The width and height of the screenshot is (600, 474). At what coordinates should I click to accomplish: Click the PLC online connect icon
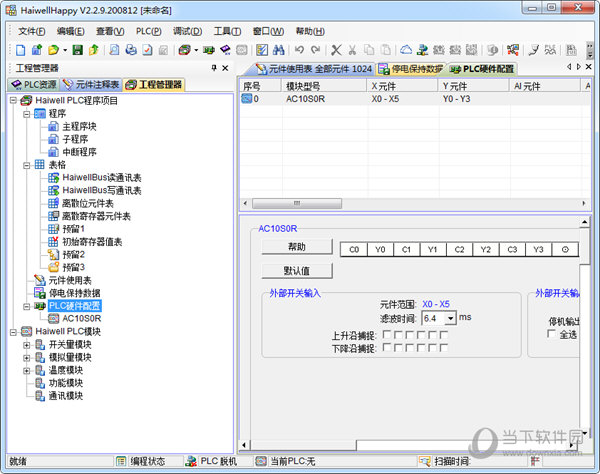422,50
